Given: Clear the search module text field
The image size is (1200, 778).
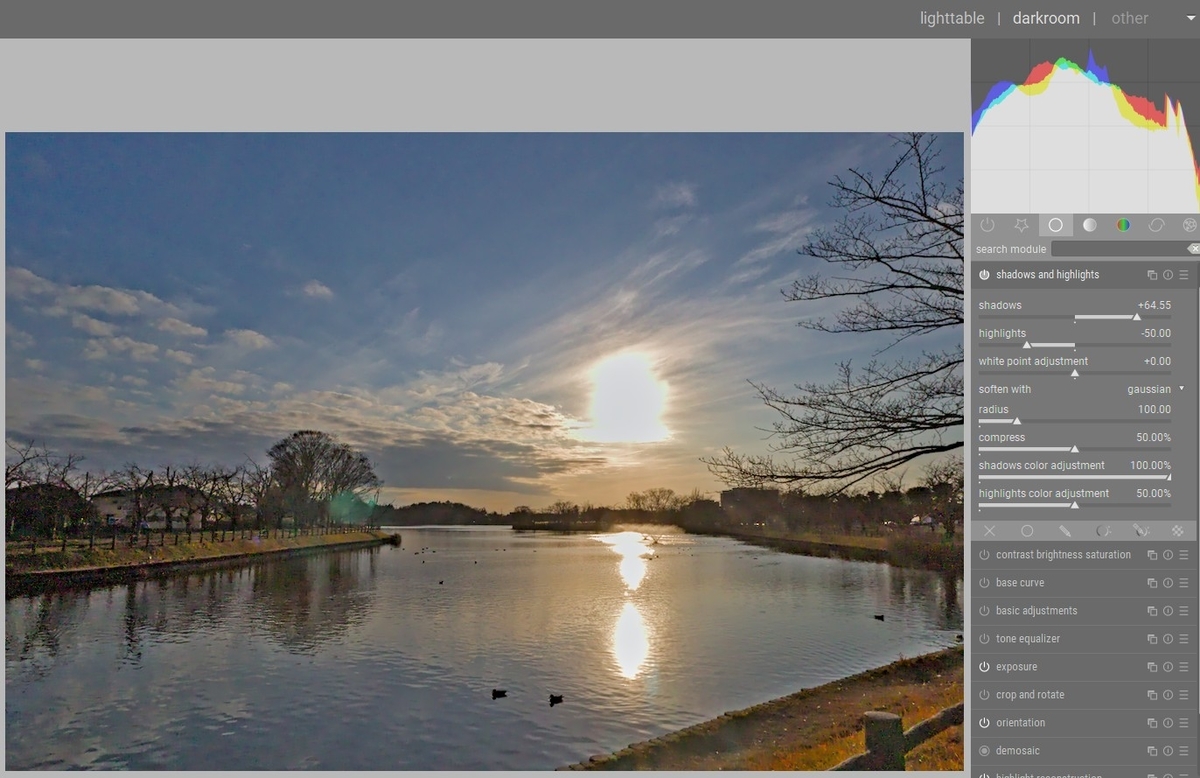Looking at the screenshot, I should click(1193, 249).
